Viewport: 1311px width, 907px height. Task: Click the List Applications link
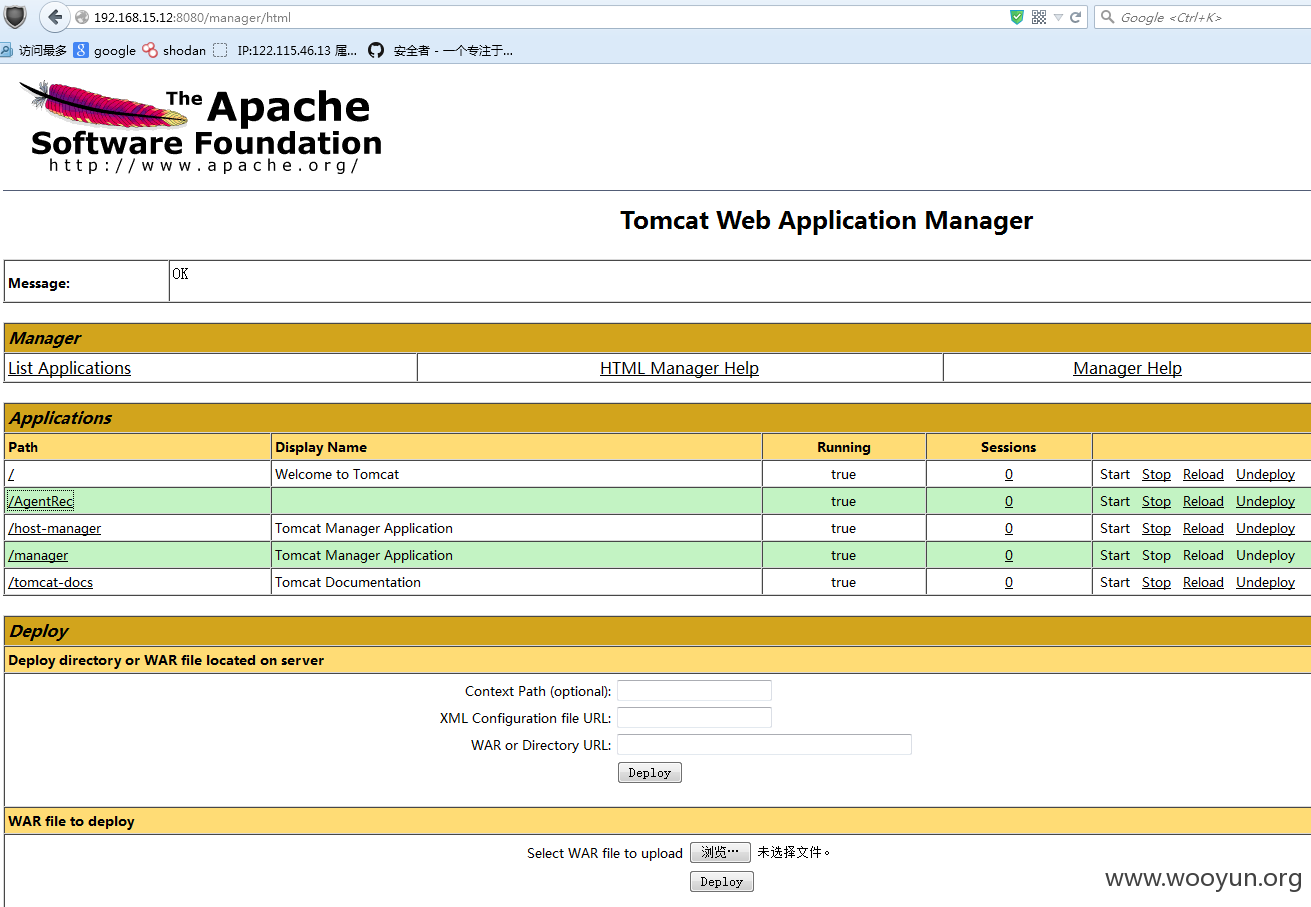[69, 368]
